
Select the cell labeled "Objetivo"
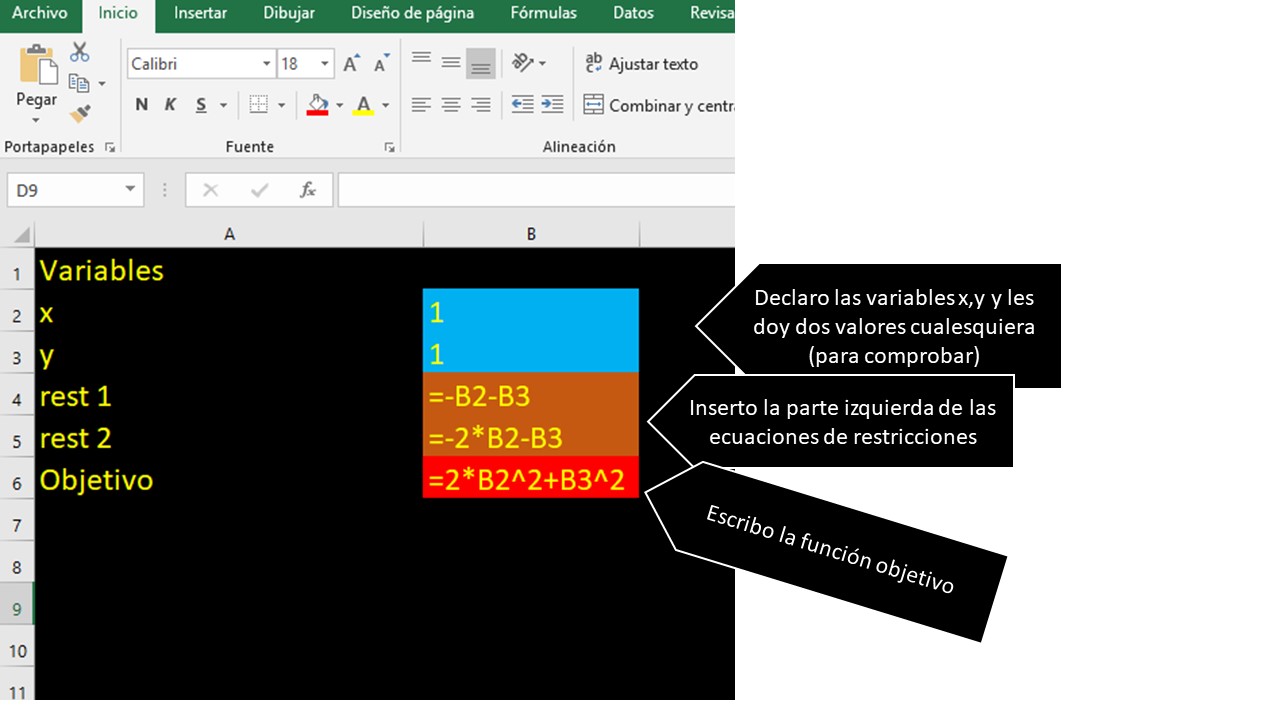(229, 480)
